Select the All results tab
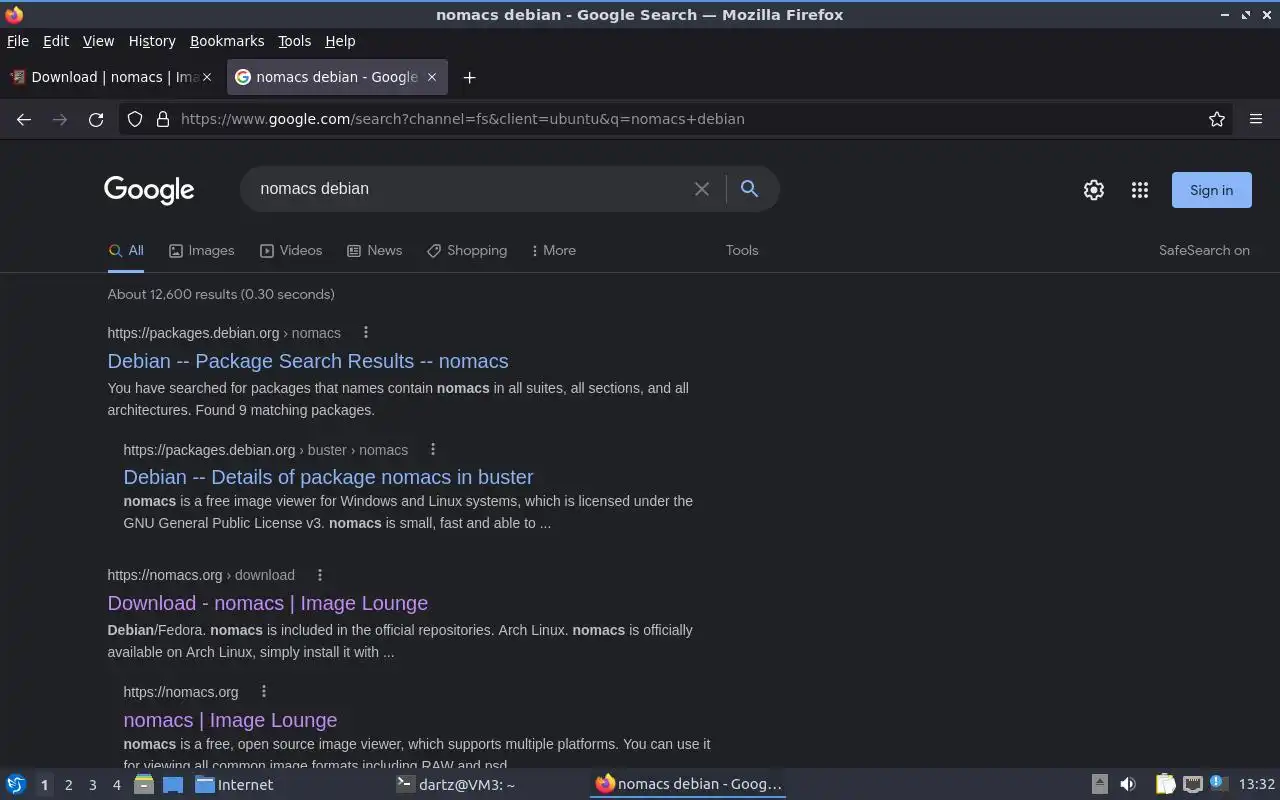The height and width of the screenshot is (800, 1280). tap(126, 250)
